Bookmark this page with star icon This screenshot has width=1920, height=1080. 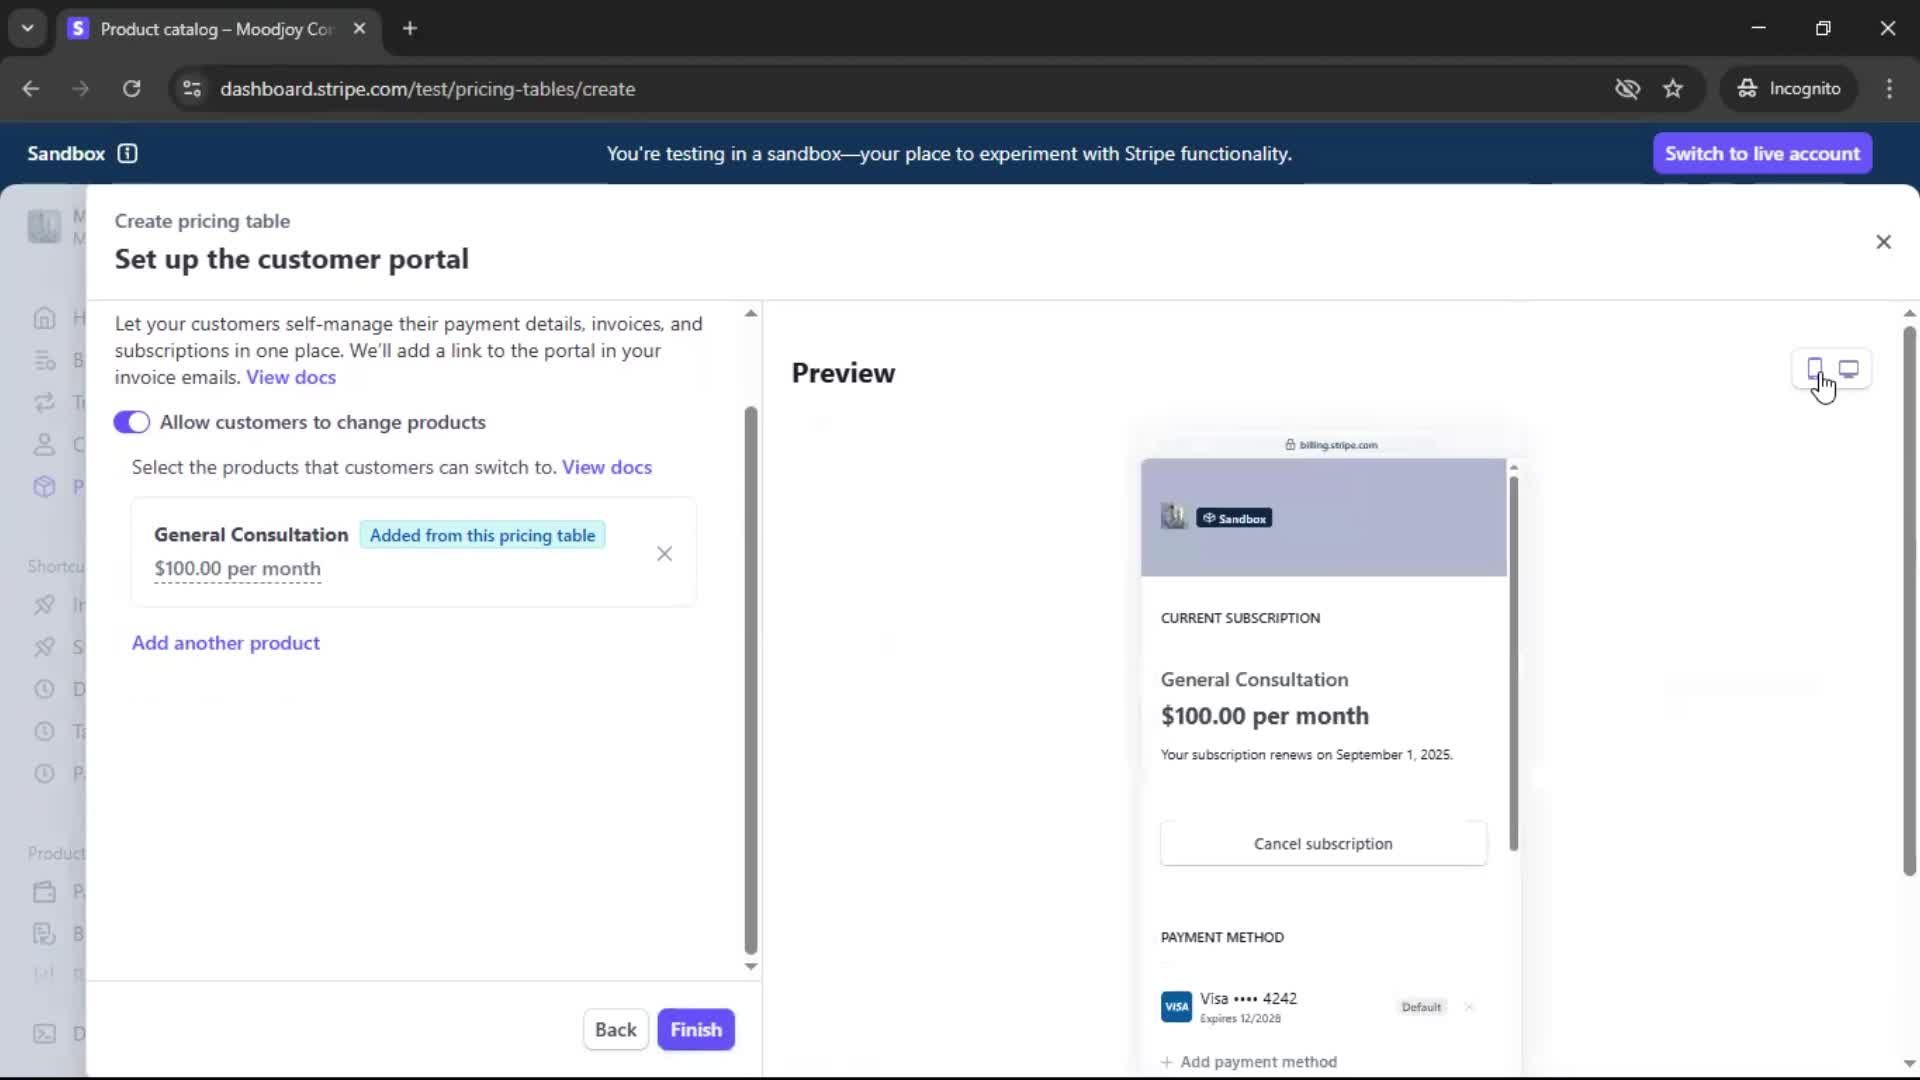coord(1673,89)
